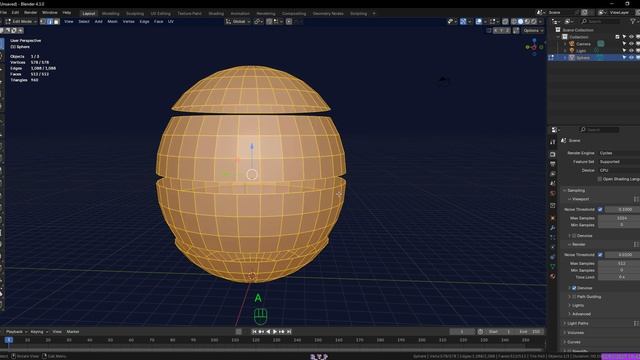This screenshot has height=360, width=640.
Task: Open the Edit Mode dropdown
Action: [x=21, y=21]
